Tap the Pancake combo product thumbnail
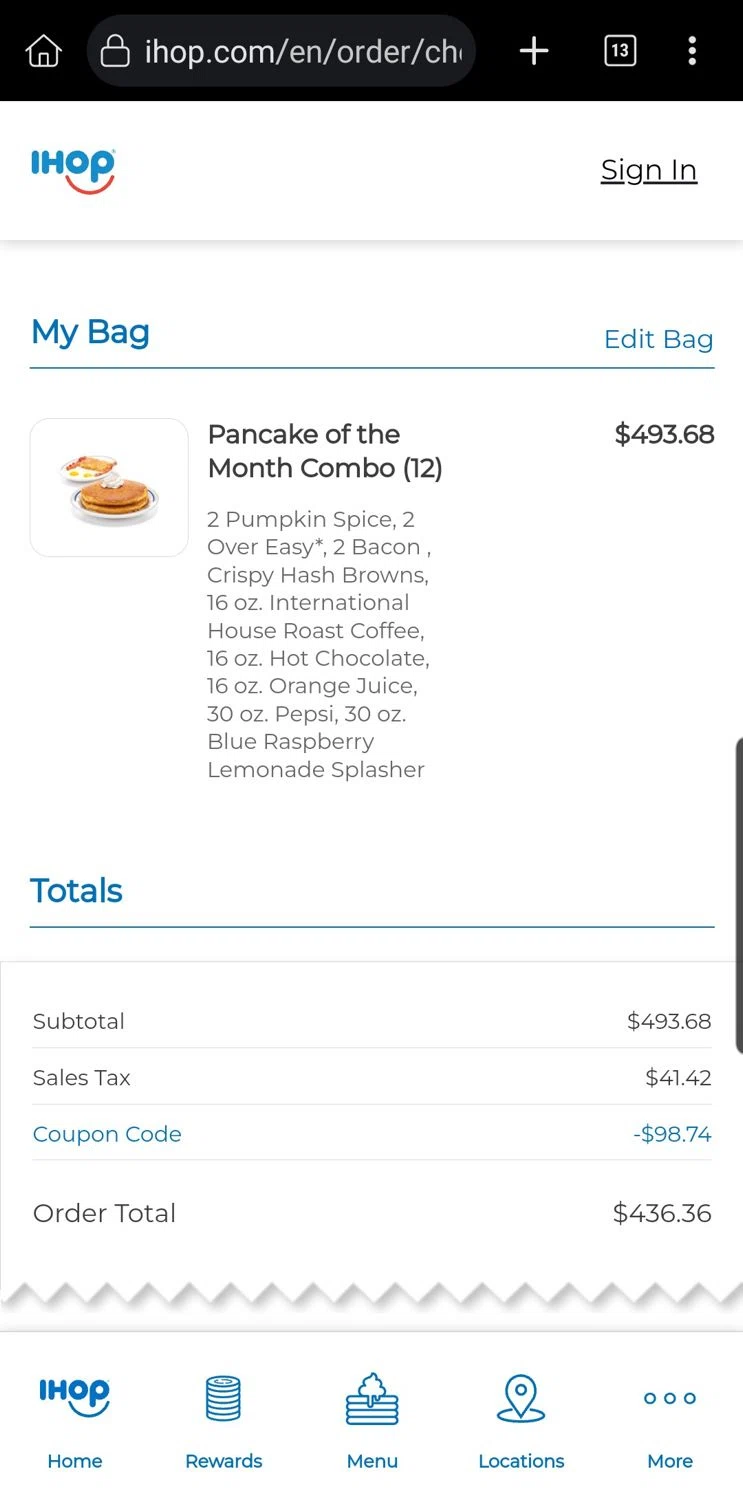 (110, 487)
